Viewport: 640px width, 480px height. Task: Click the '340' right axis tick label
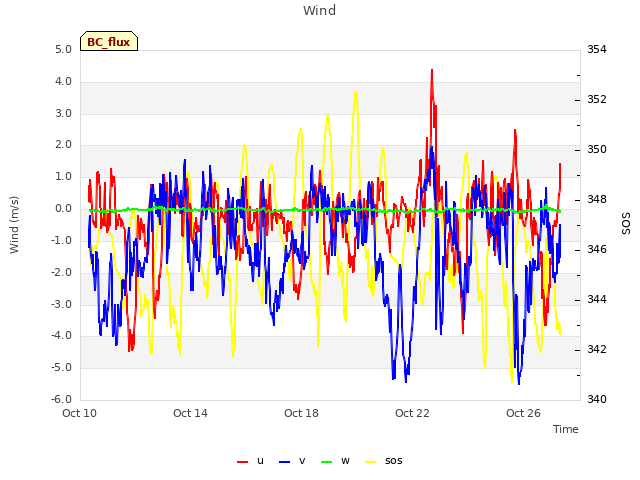click(597, 399)
